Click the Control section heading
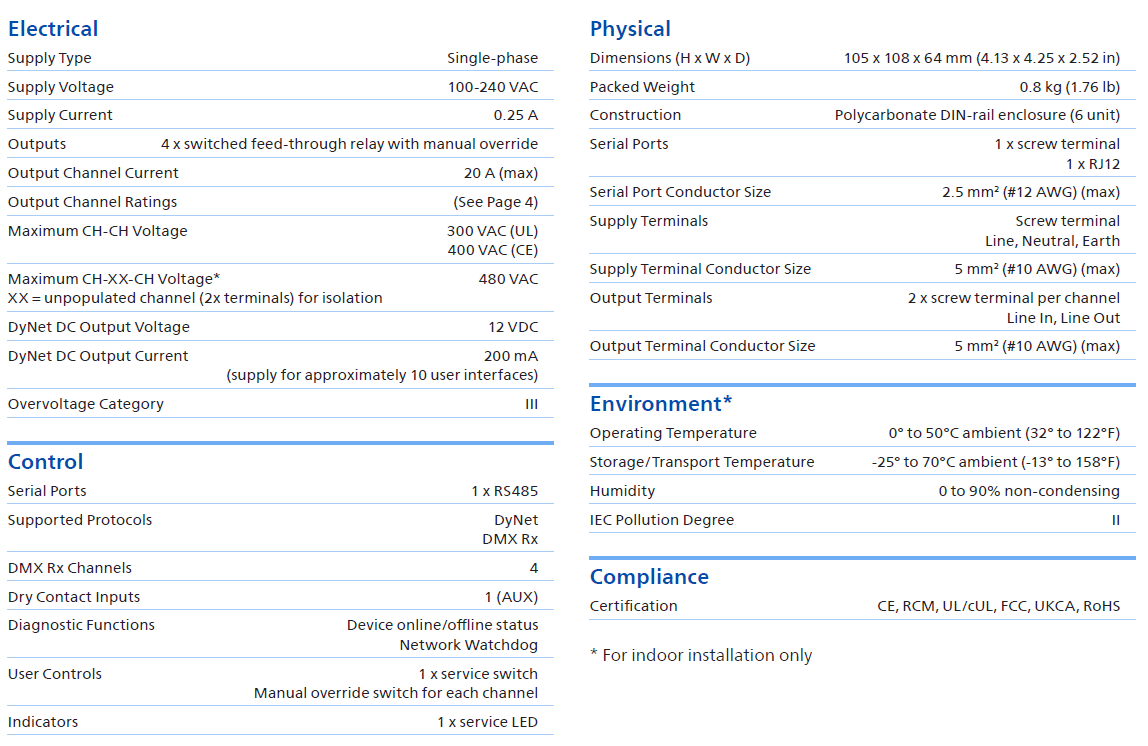Image resolution: width=1148 pixels, height=746 pixels. pos(45,462)
